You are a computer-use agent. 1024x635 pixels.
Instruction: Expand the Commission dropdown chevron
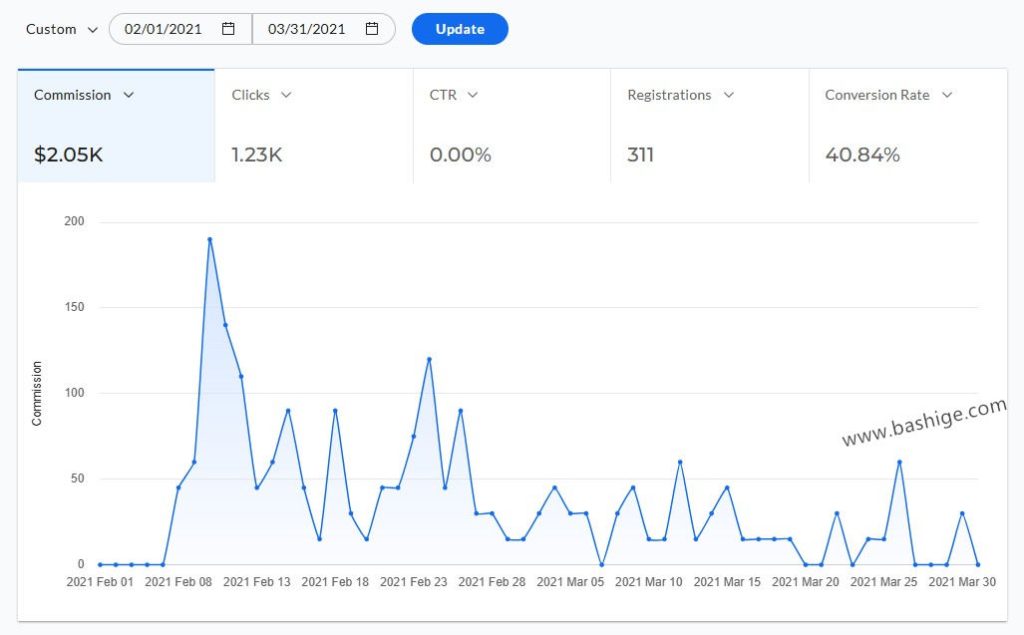pyautogui.click(x=128, y=95)
